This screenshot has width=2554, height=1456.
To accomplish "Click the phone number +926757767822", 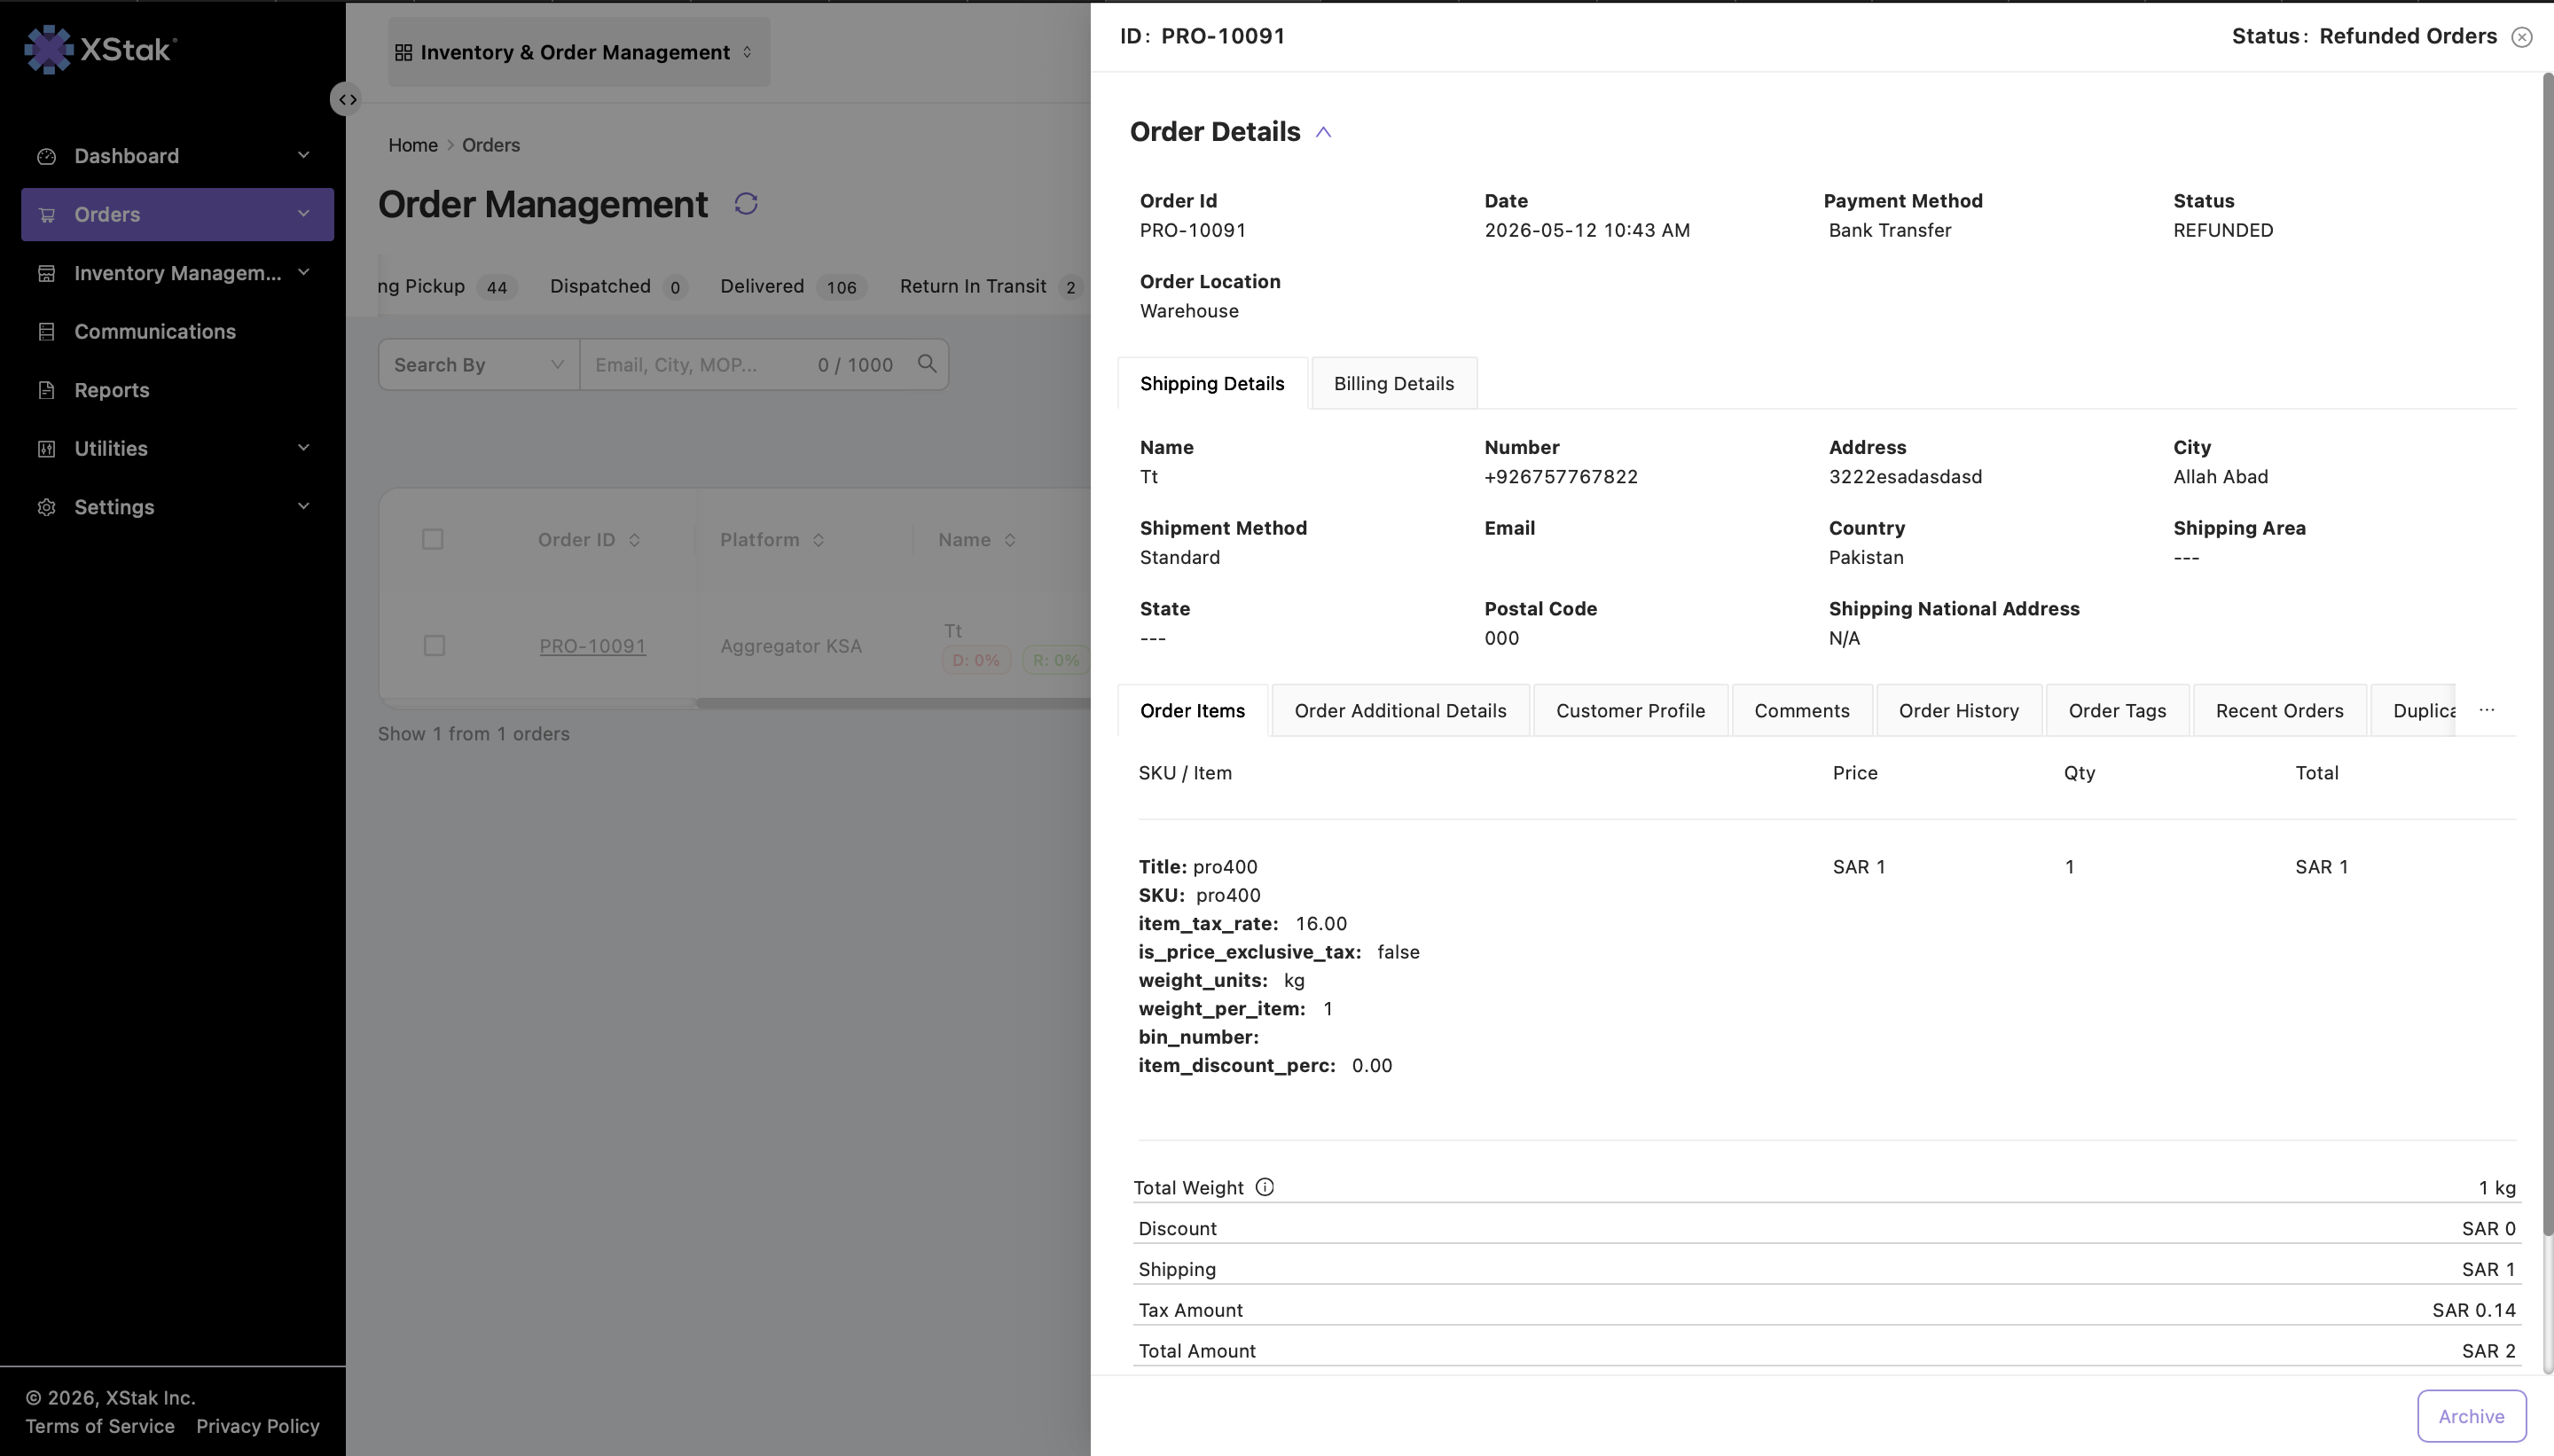I will 1561,477.
